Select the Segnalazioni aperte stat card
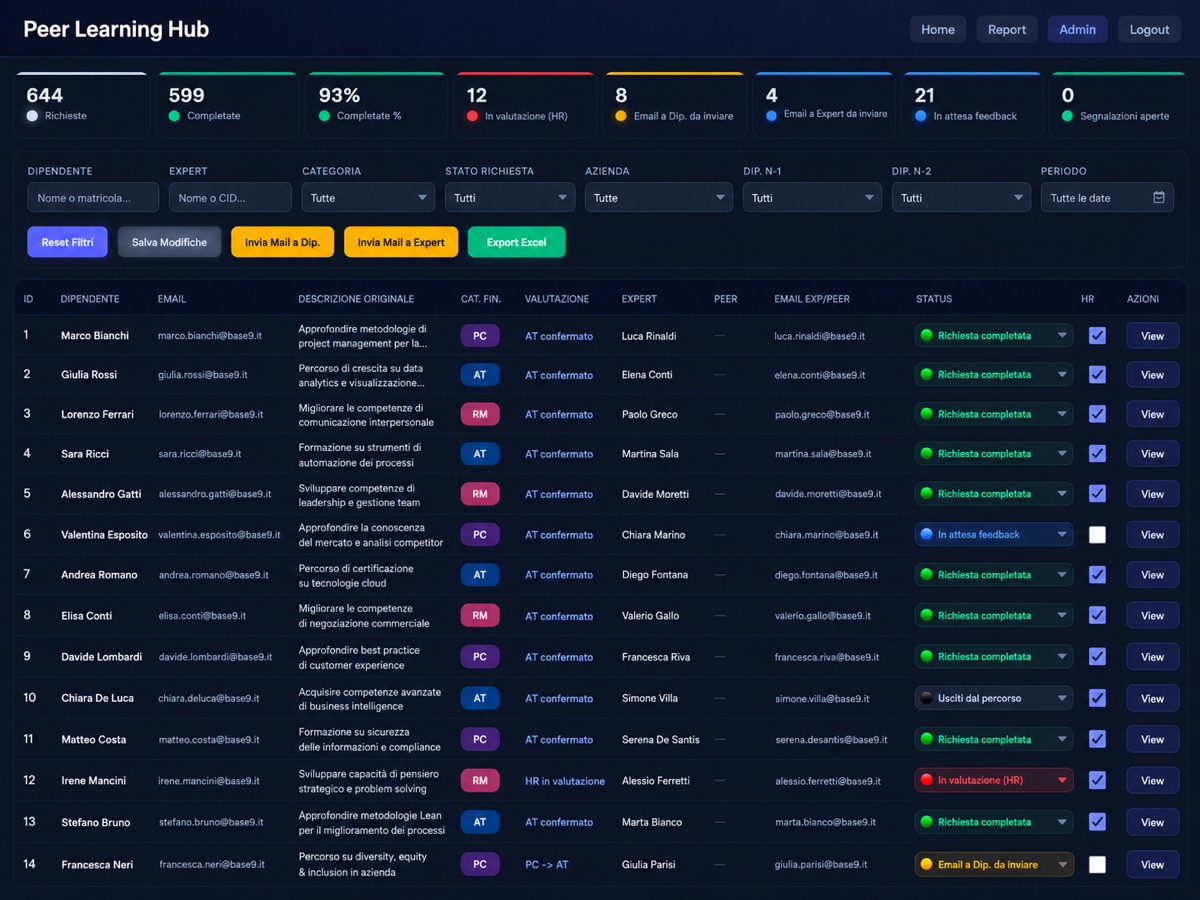The height and width of the screenshot is (900, 1200). [x=1119, y=105]
